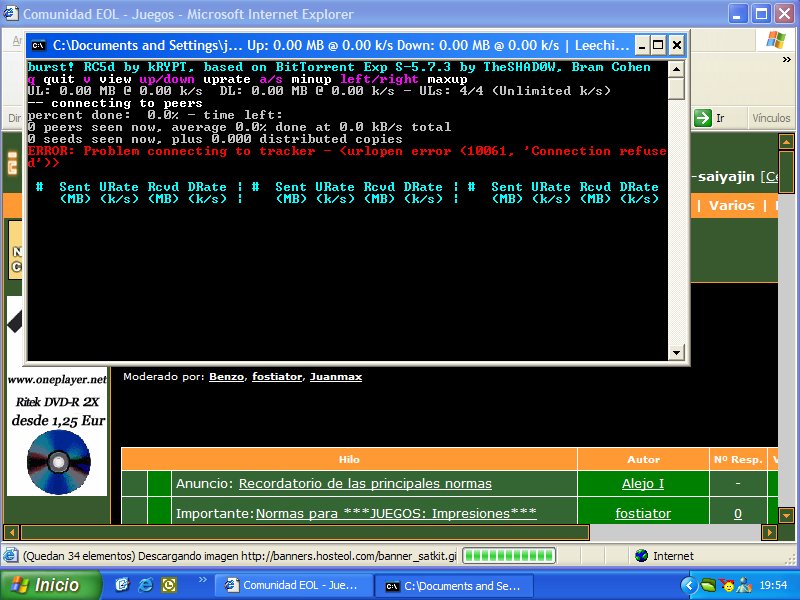
Task: Click the Internet zone globe icon
Action: coord(642,556)
